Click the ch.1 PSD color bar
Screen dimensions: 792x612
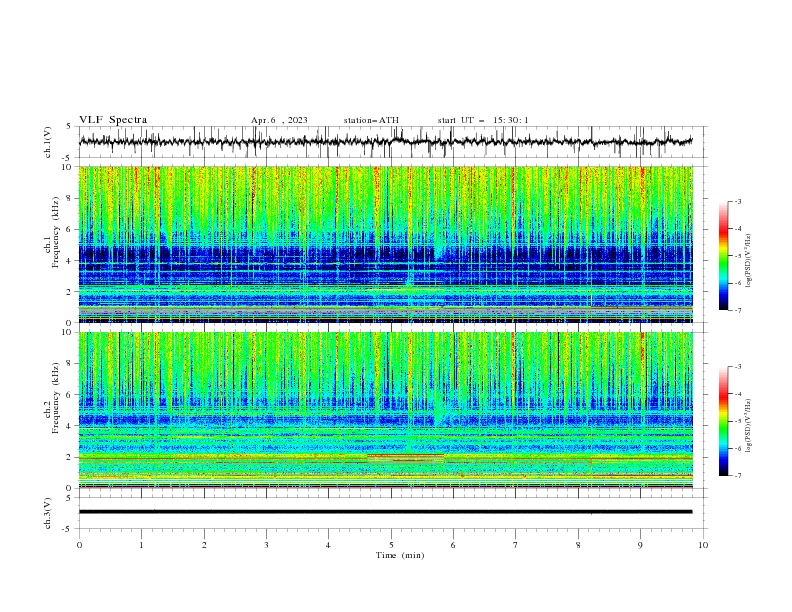(723, 256)
